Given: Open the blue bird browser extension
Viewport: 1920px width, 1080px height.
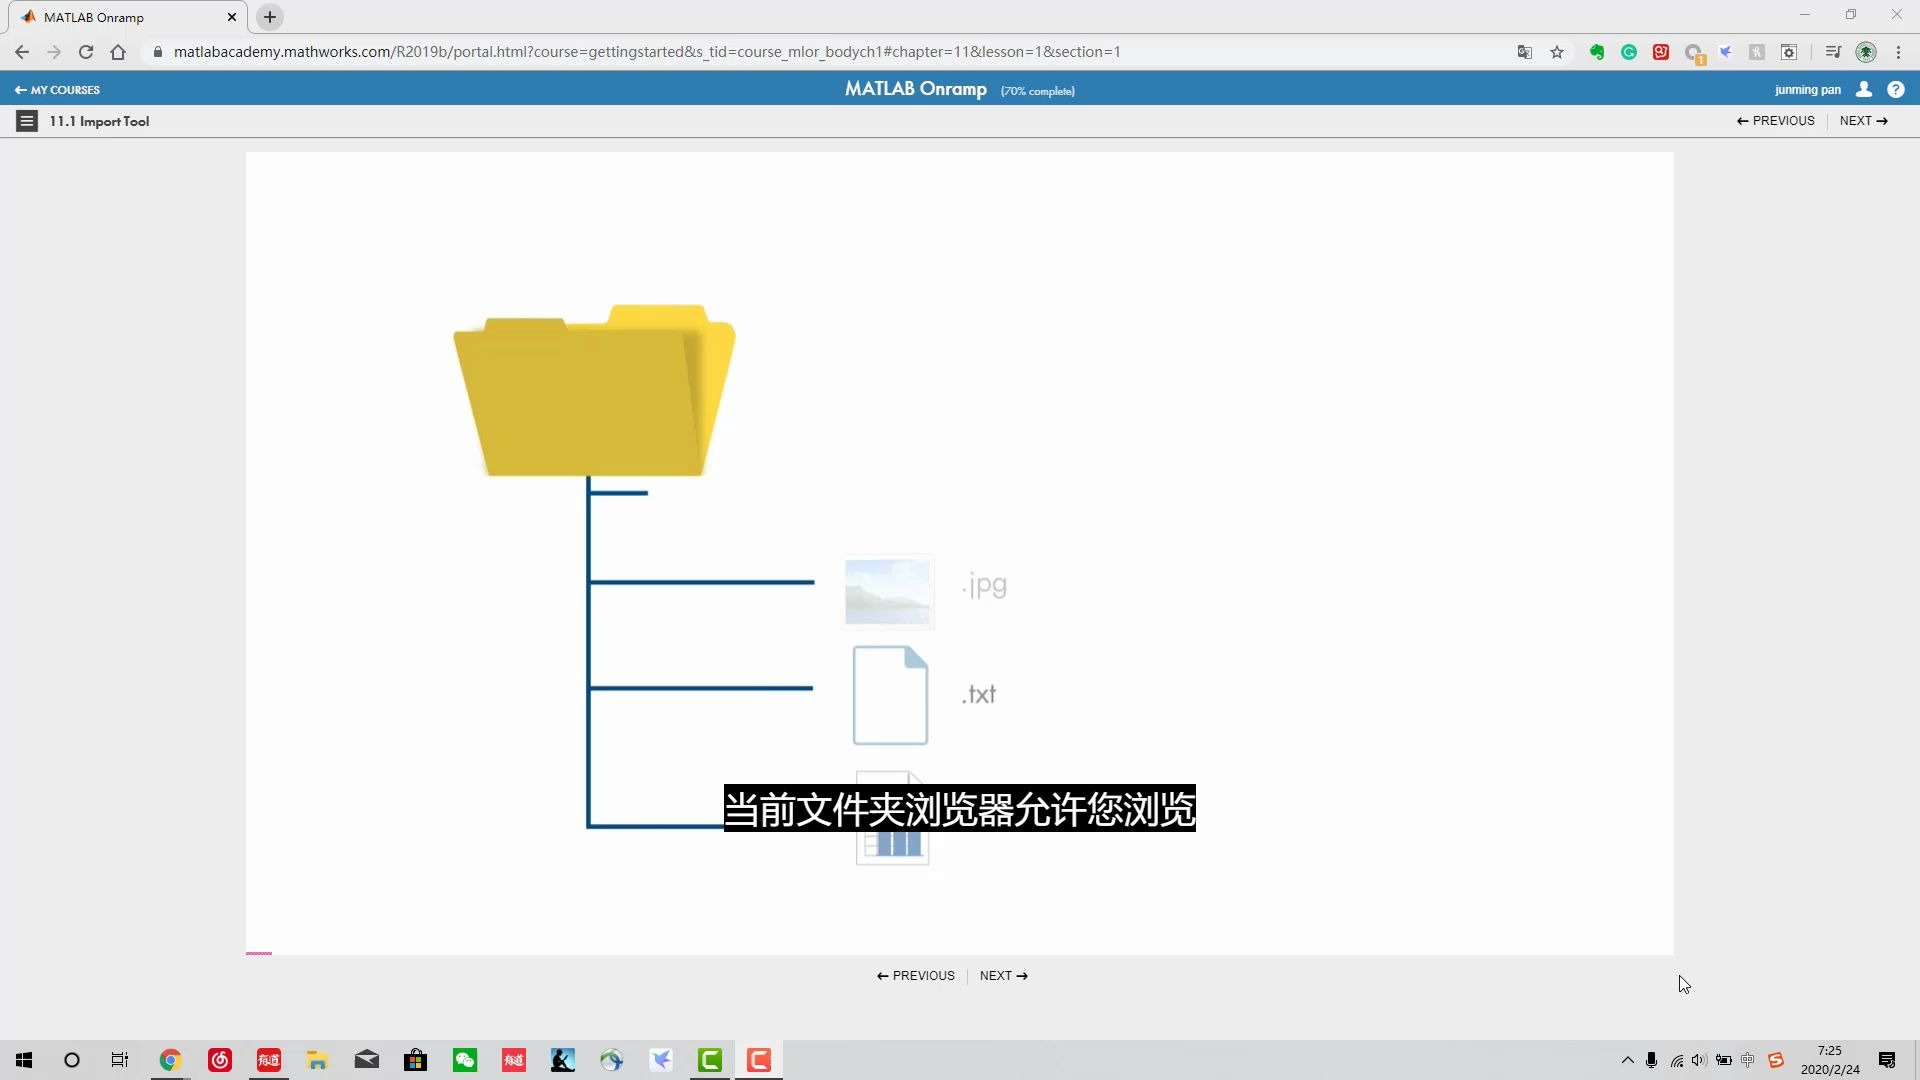Looking at the screenshot, I should pyautogui.click(x=1725, y=52).
